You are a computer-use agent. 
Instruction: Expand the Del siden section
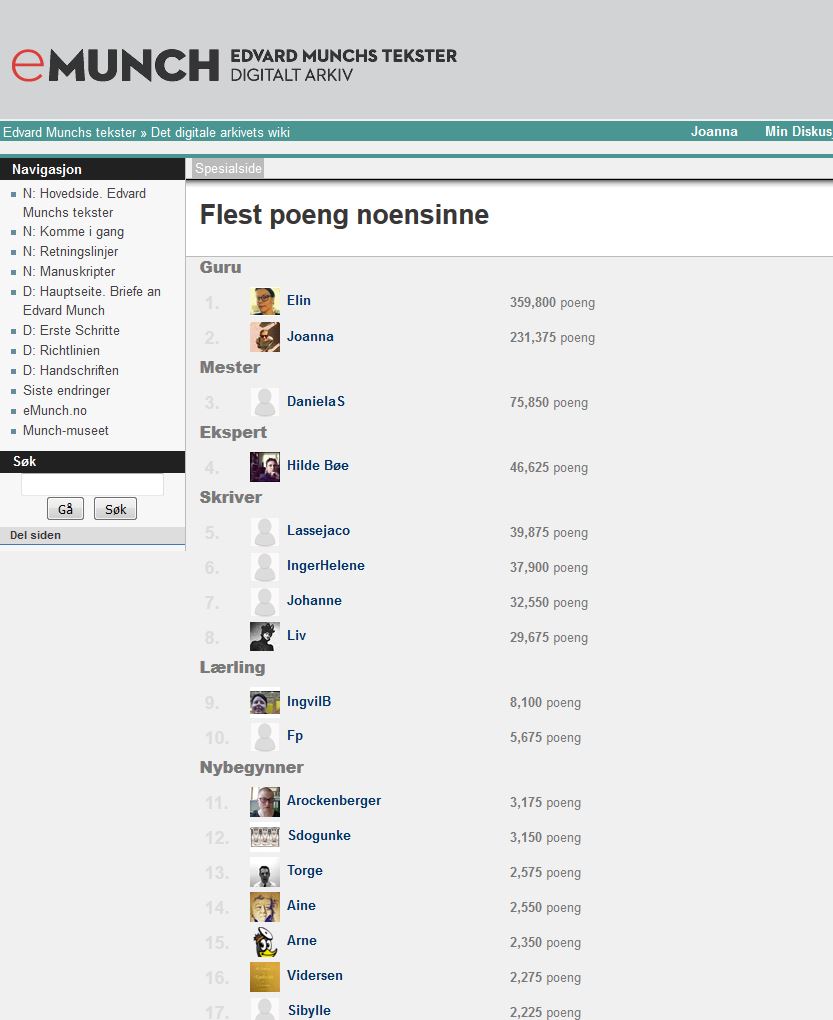tap(36, 535)
